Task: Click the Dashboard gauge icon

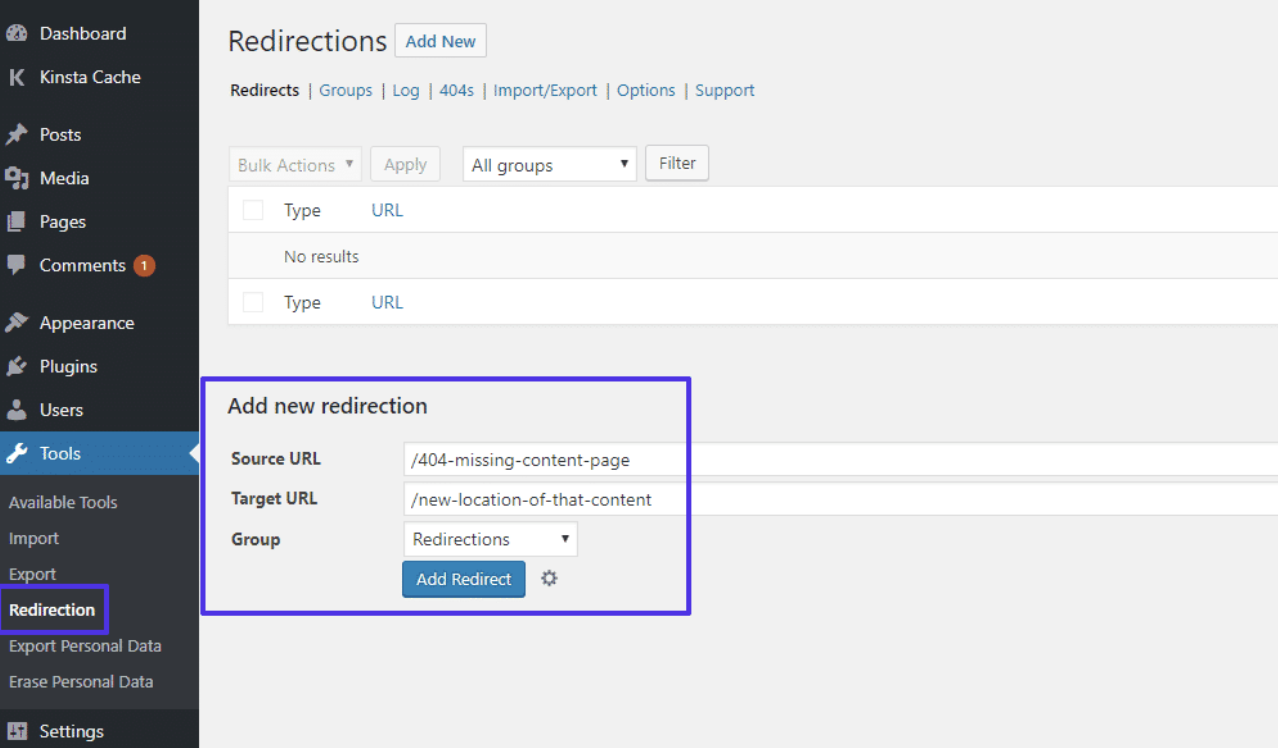Action: pos(16,33)
